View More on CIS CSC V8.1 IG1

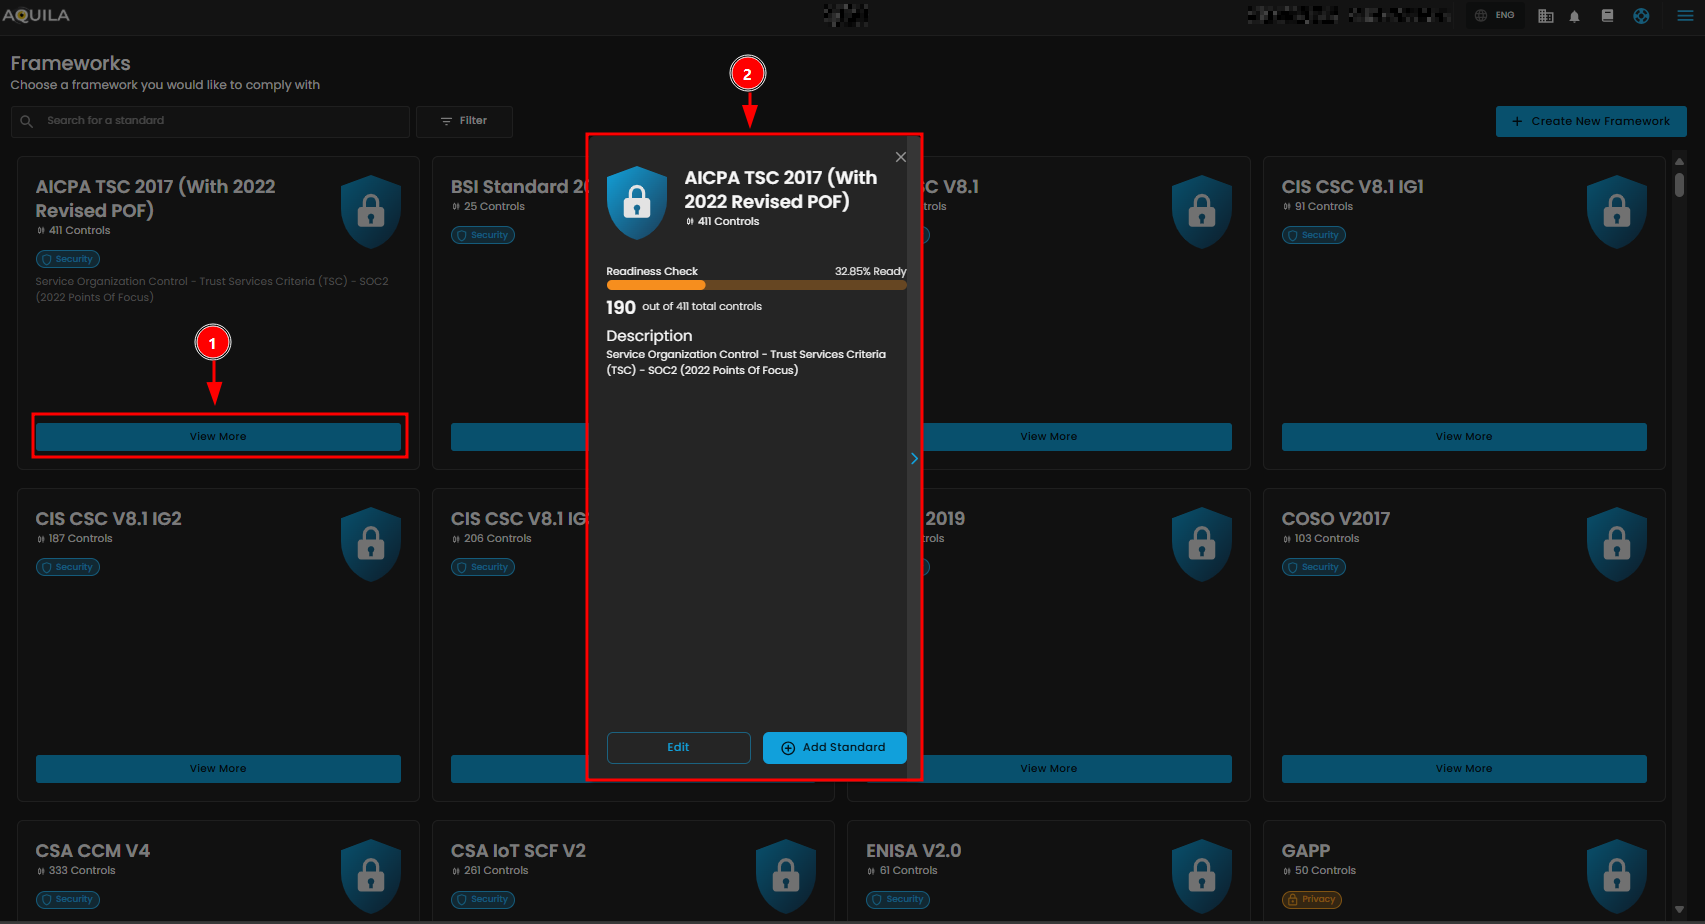1463,437
